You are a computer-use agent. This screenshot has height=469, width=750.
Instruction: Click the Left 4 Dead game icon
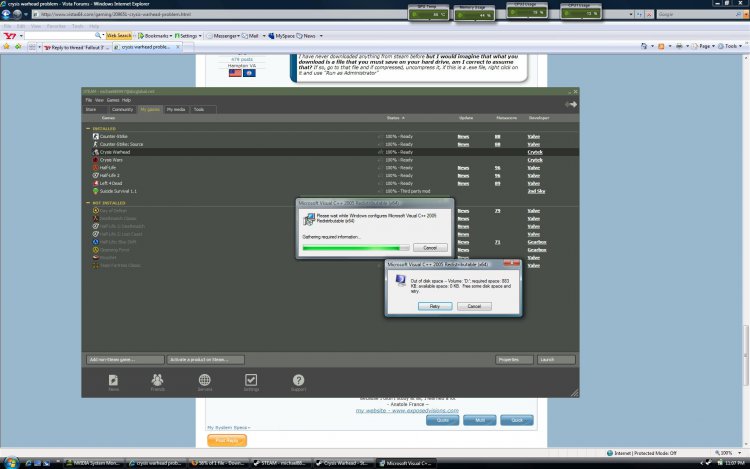pyautogui.click(x=95, y=183)
